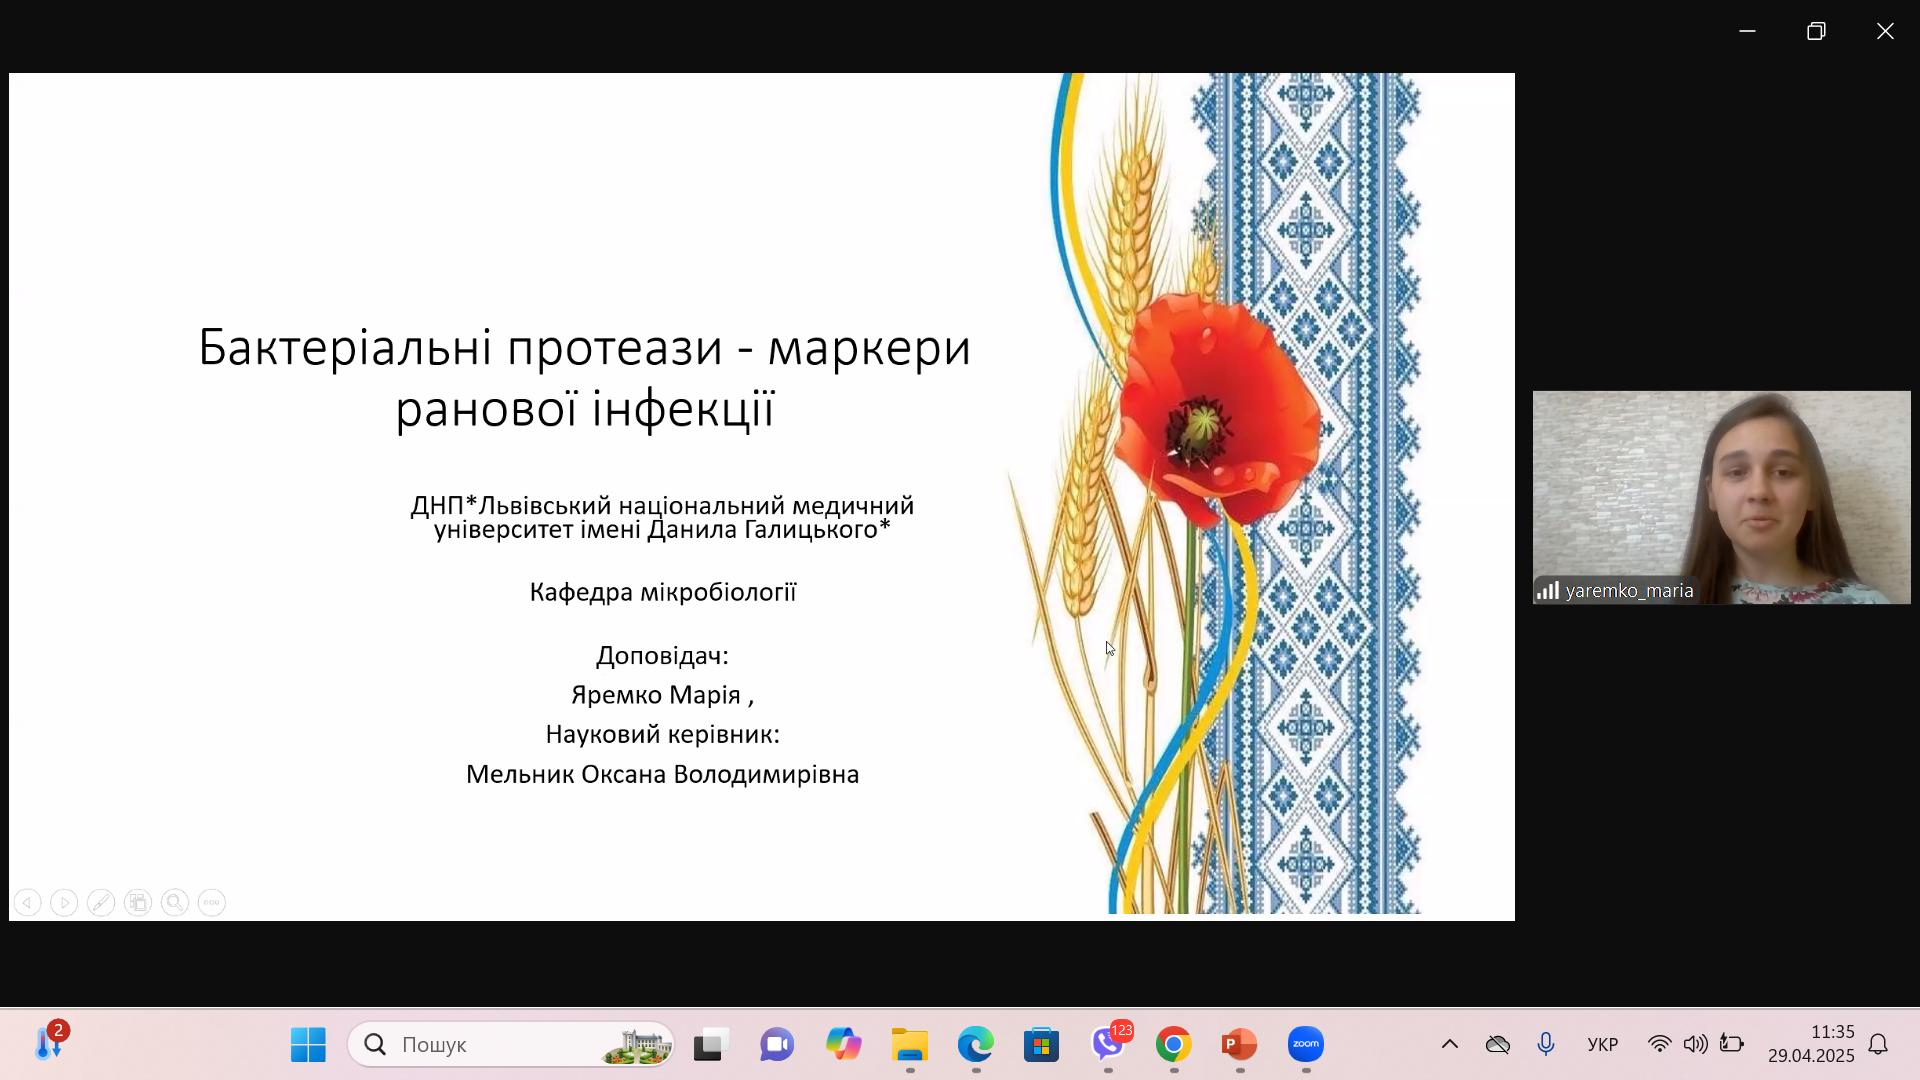Image resolution: width=1920 pixels, height=1080 pixels.
Task: Open Task View from the taskbar
Action: click(x=709, y=1045)
